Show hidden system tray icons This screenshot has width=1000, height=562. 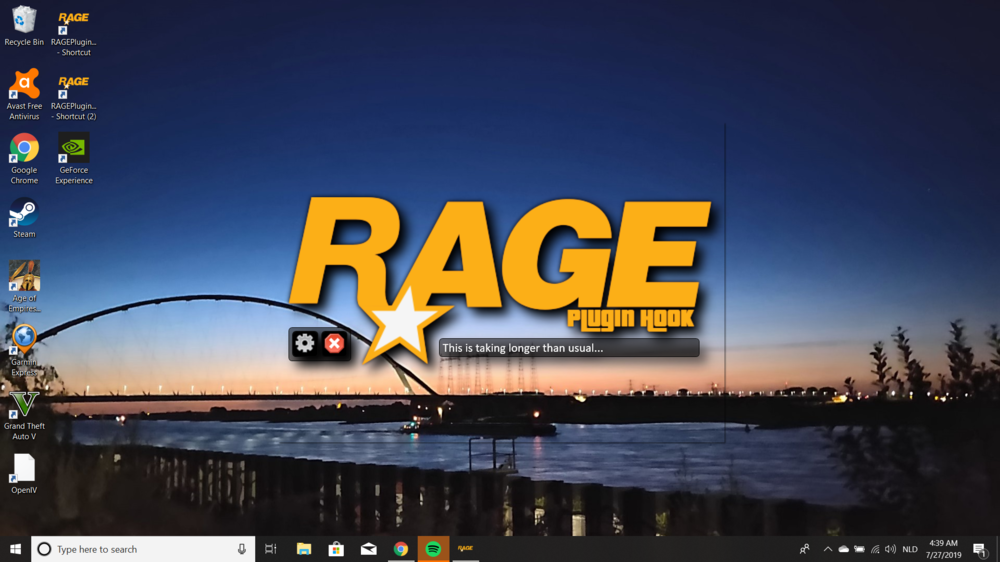tap(828, 549)
